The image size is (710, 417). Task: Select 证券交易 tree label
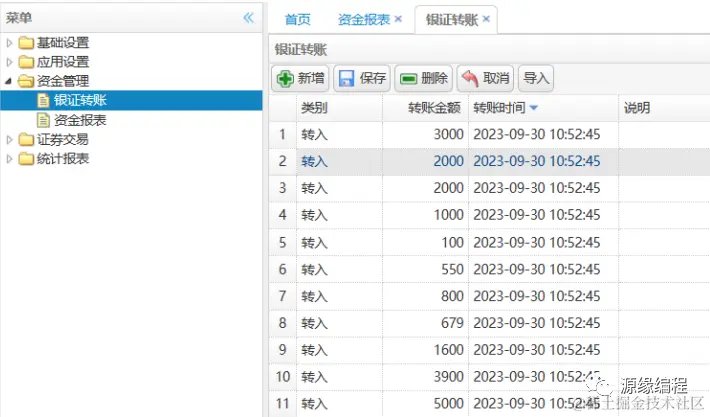(x=63, y=139)
